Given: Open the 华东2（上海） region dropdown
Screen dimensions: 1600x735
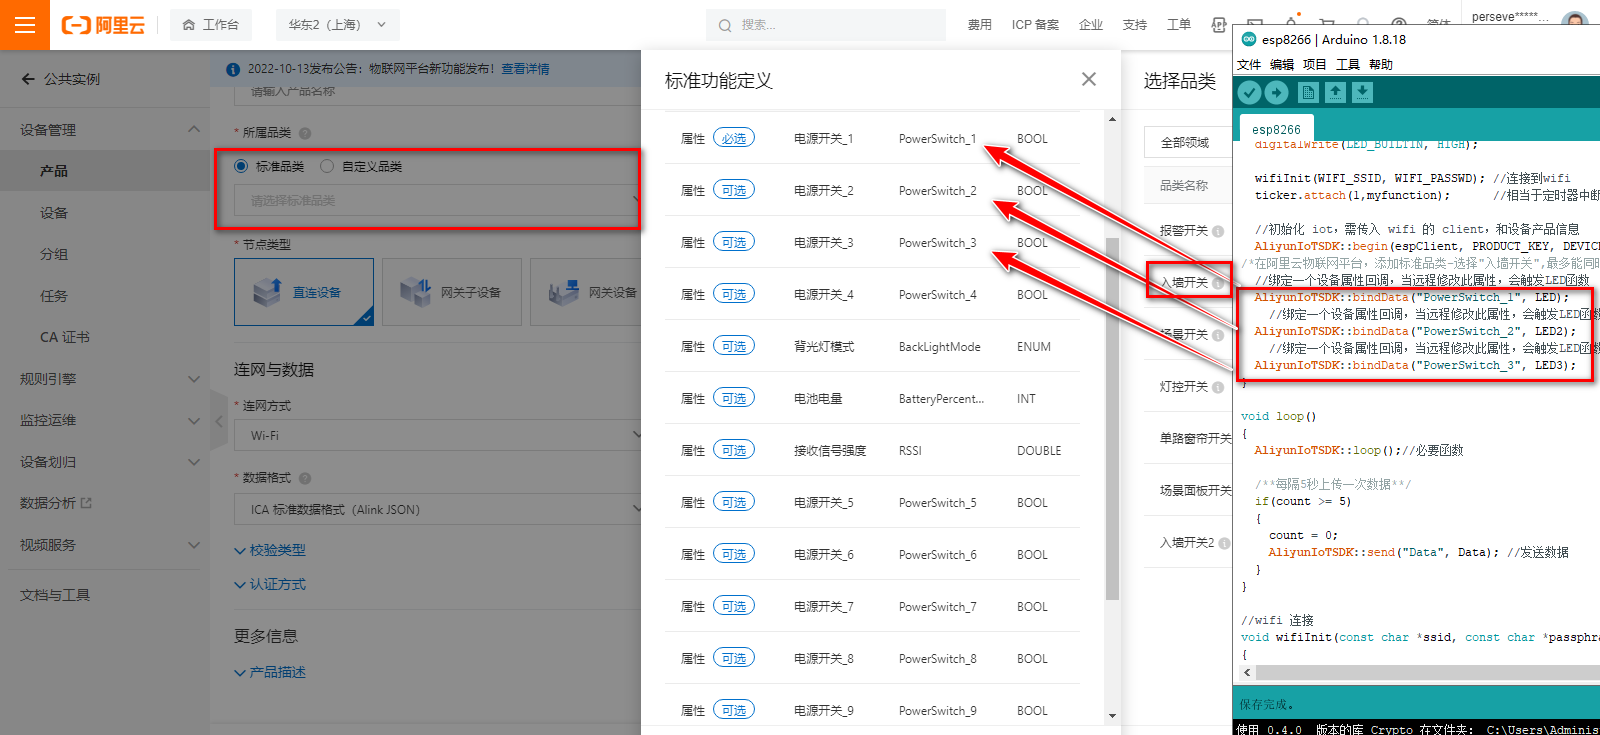Looking at the screenshot, I should (x=336, y=25).
